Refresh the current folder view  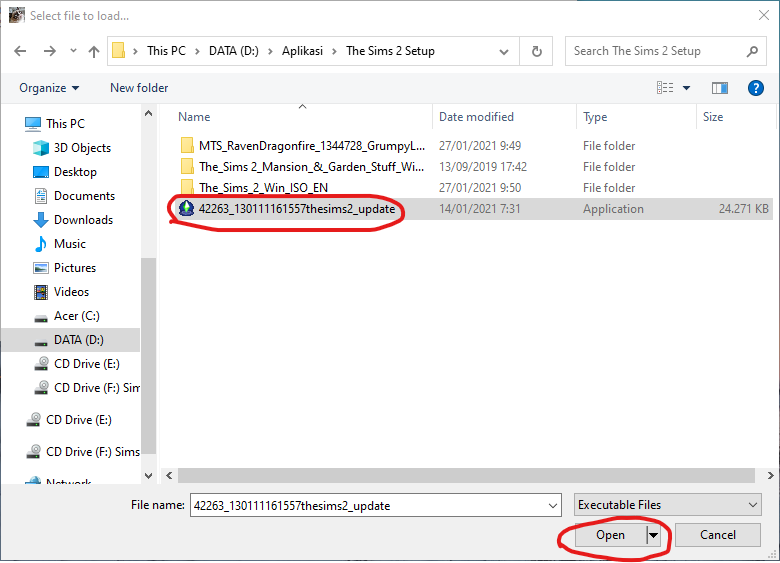(x=537, y=51)
